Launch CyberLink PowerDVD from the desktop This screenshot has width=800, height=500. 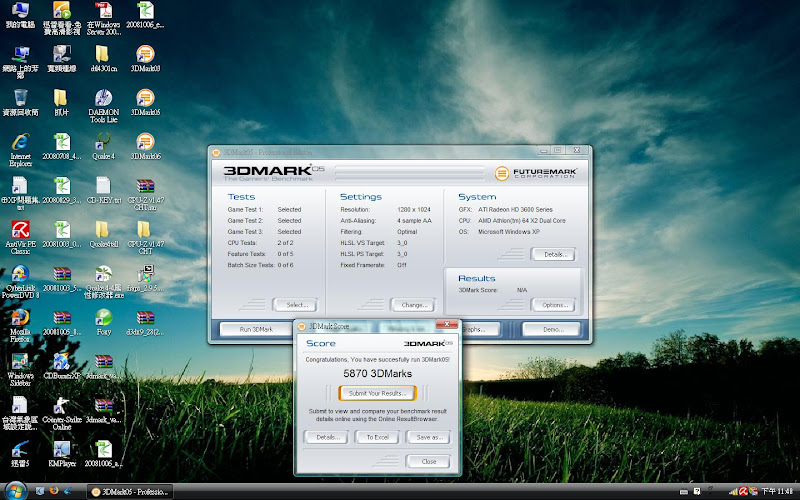(x=19, y=275)
